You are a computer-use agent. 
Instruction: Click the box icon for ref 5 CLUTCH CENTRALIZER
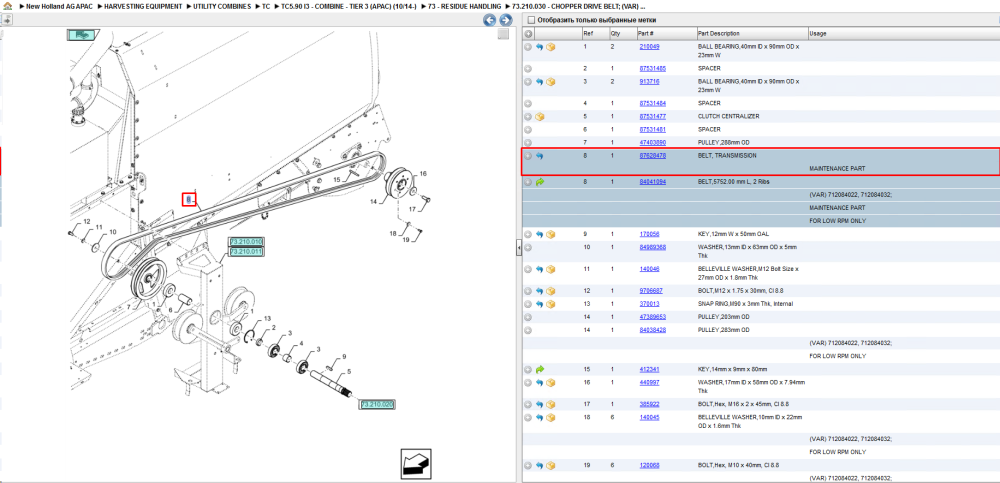[x=539, y=117]
